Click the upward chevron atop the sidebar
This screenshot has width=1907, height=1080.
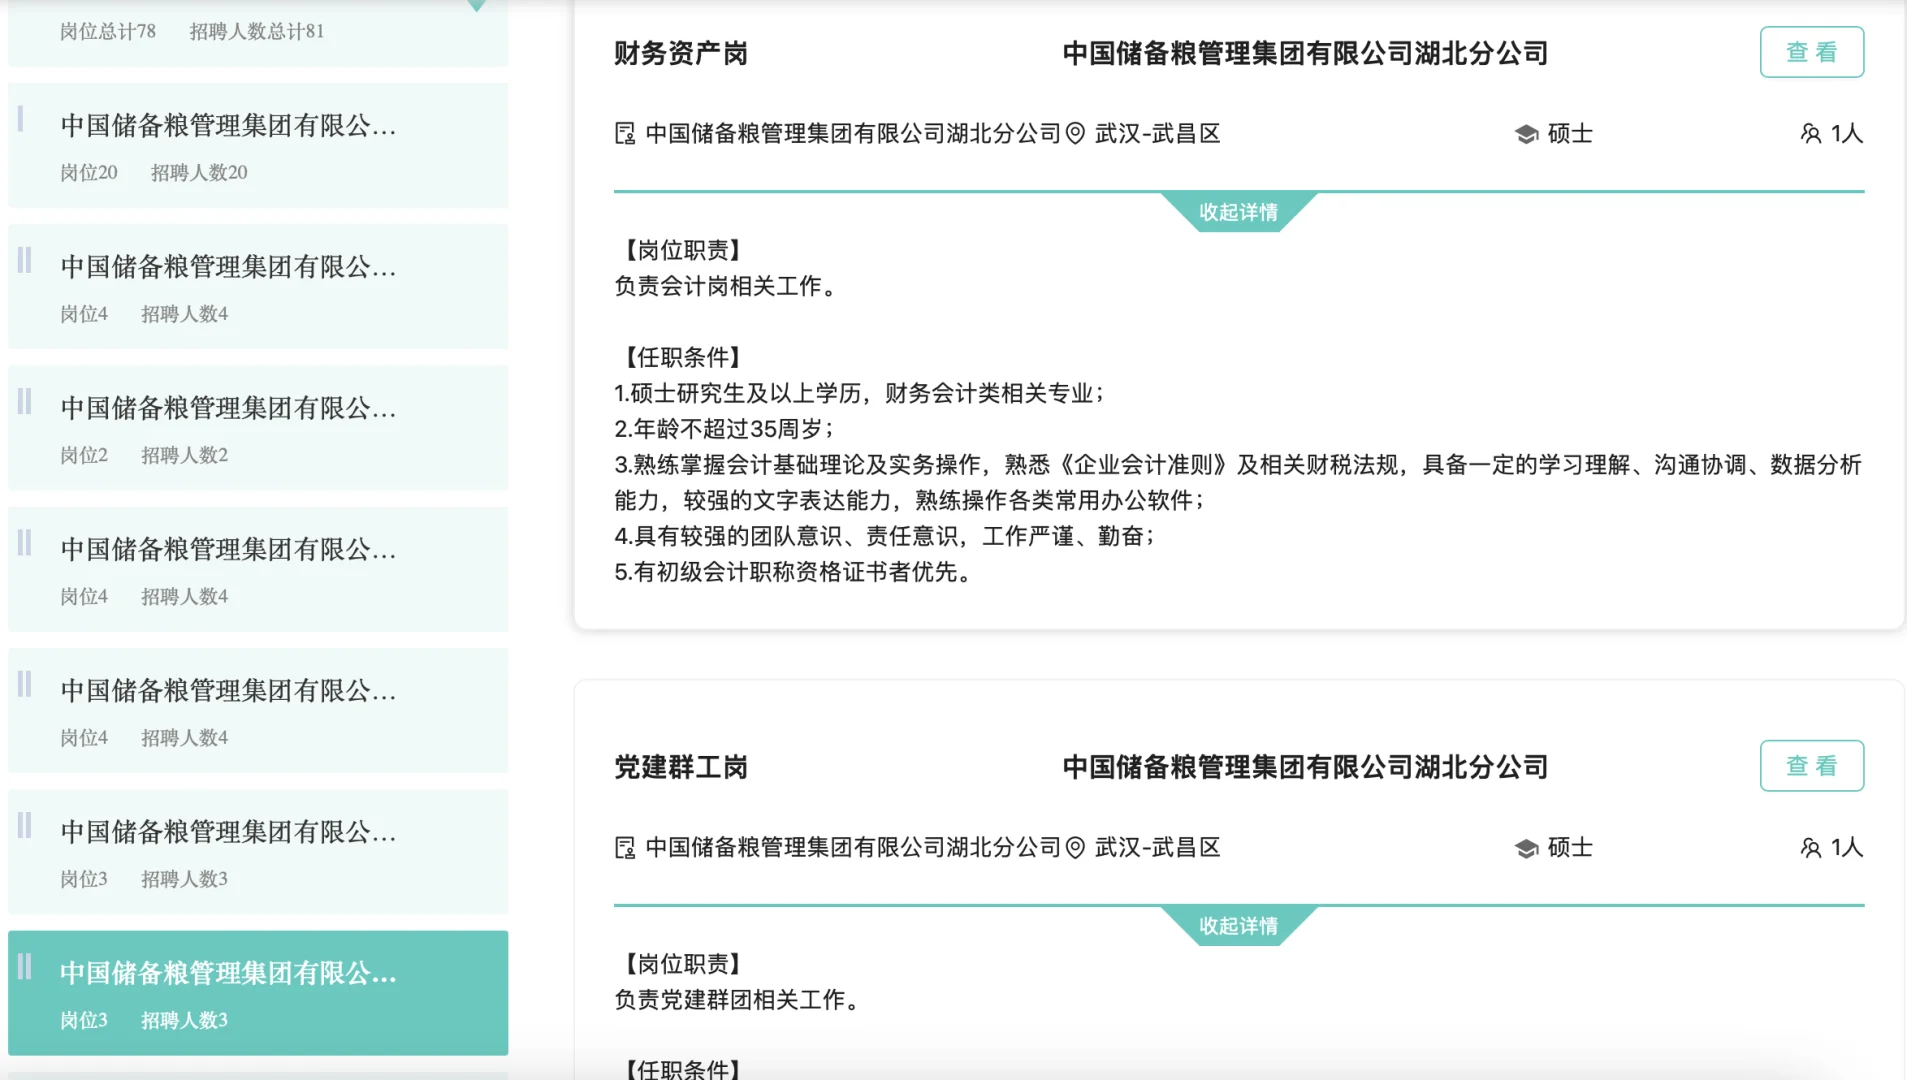pyautogui.click(x=477, y=5)
